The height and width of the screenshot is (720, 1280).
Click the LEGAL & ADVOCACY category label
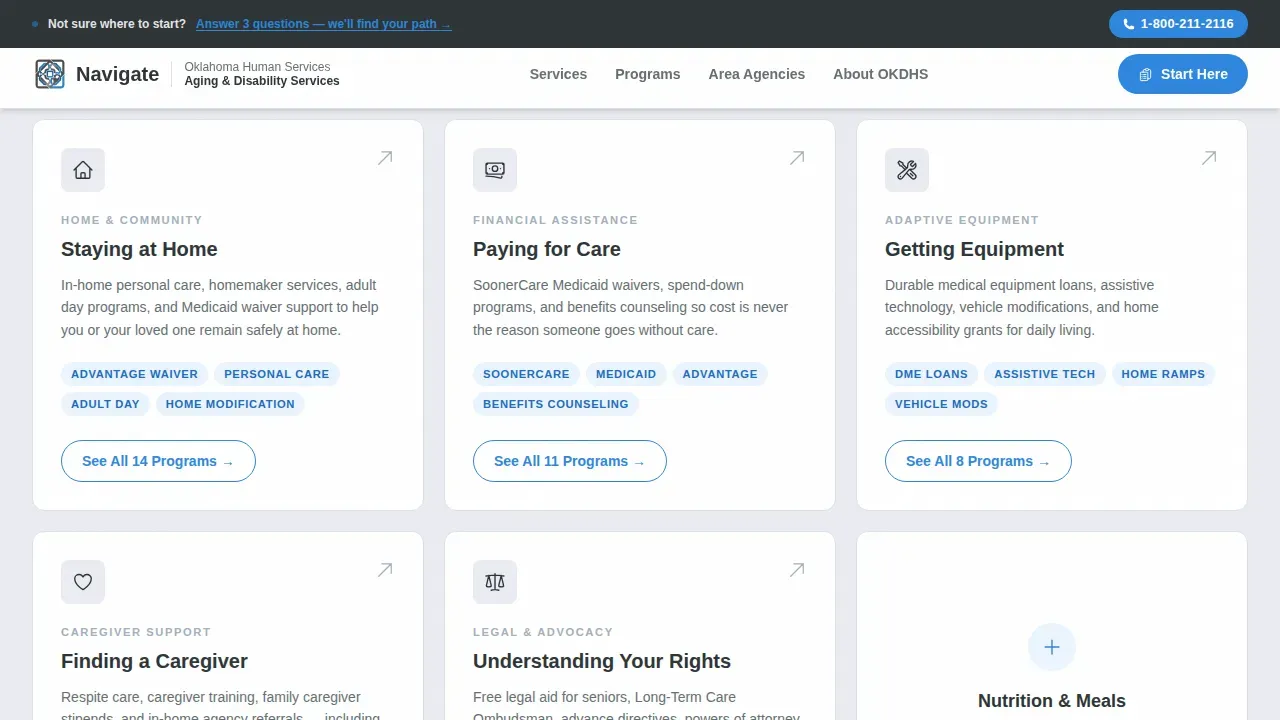(x=543, y=632)
